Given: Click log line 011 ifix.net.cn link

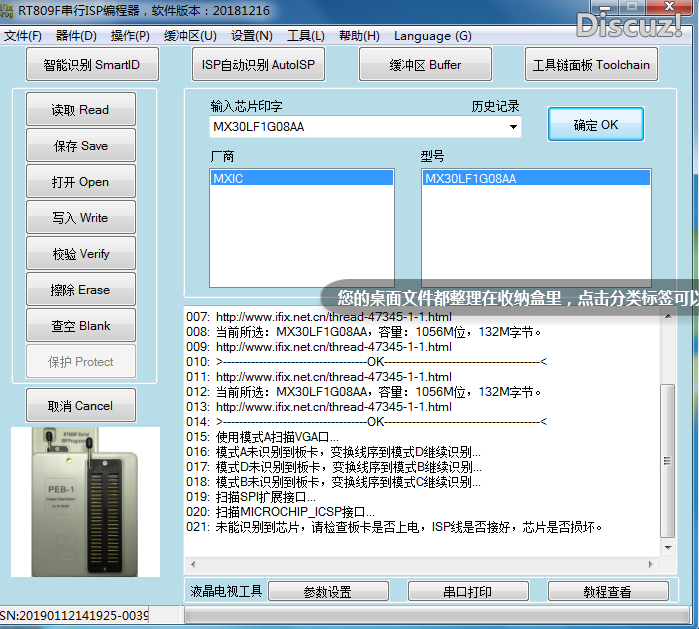Looking at the screenshot, I should coord(333,377).
